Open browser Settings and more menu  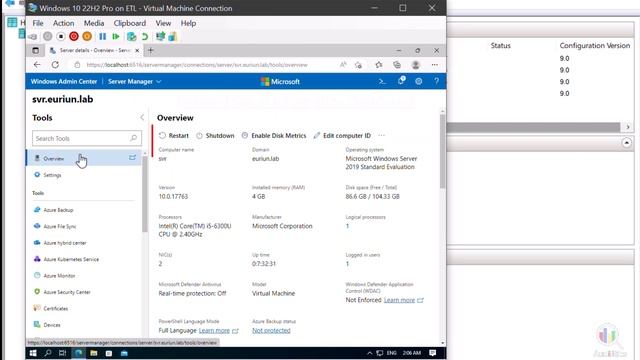point(435,65)
